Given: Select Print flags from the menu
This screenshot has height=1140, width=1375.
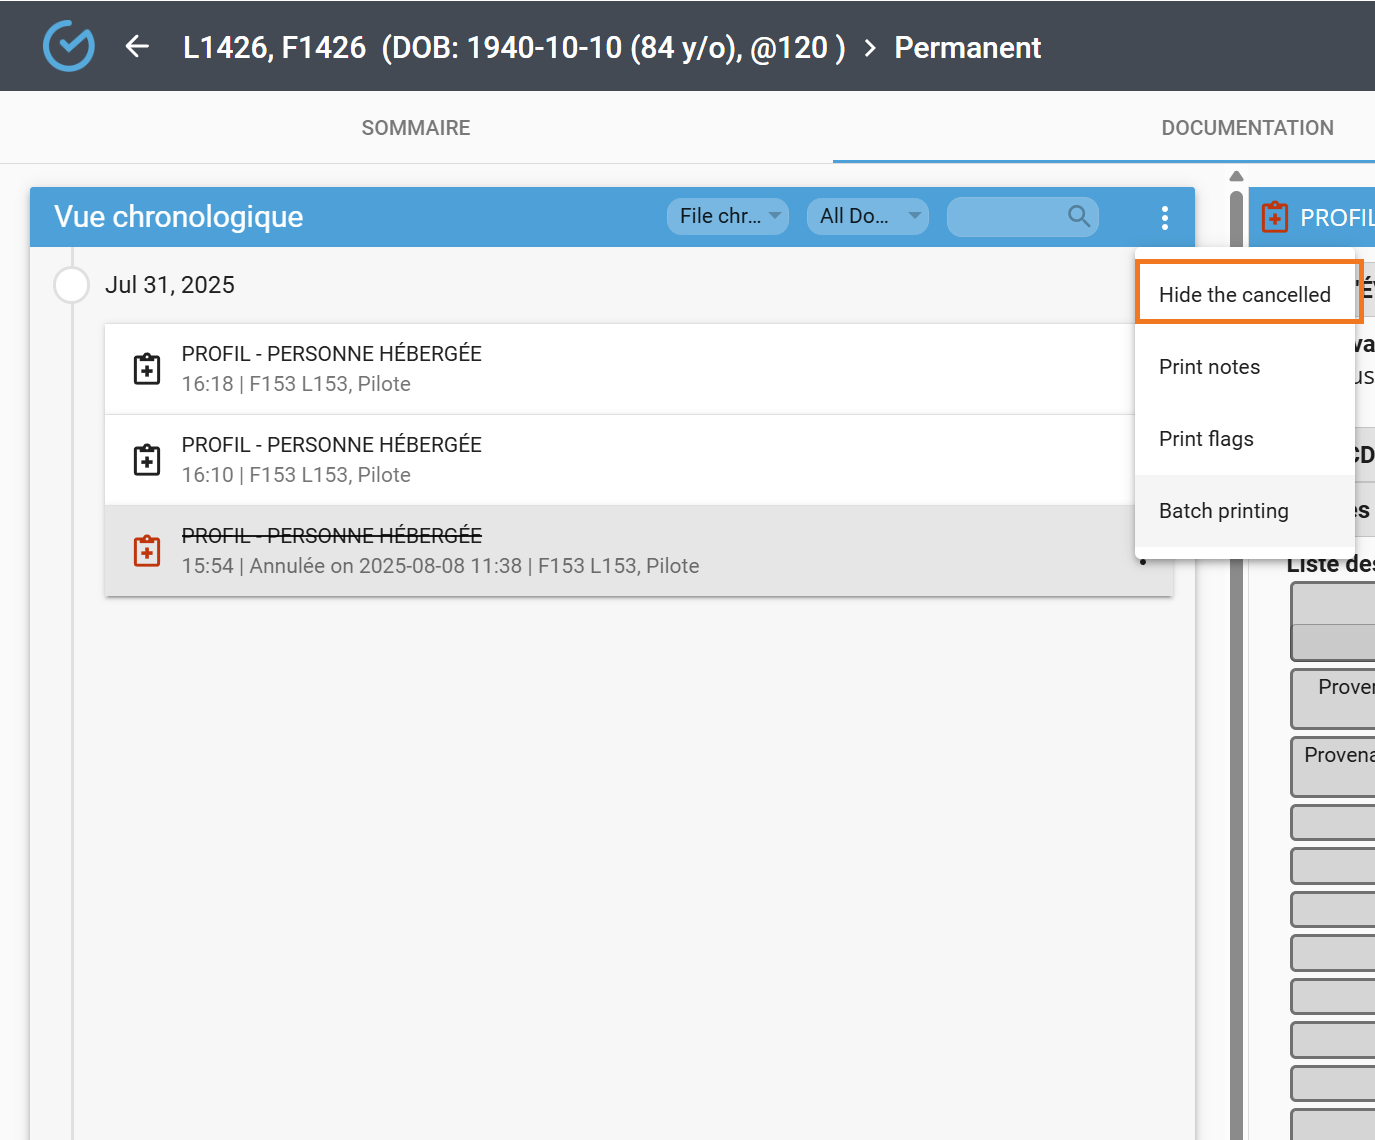Looking at the screenshot, I should 1206,439.
